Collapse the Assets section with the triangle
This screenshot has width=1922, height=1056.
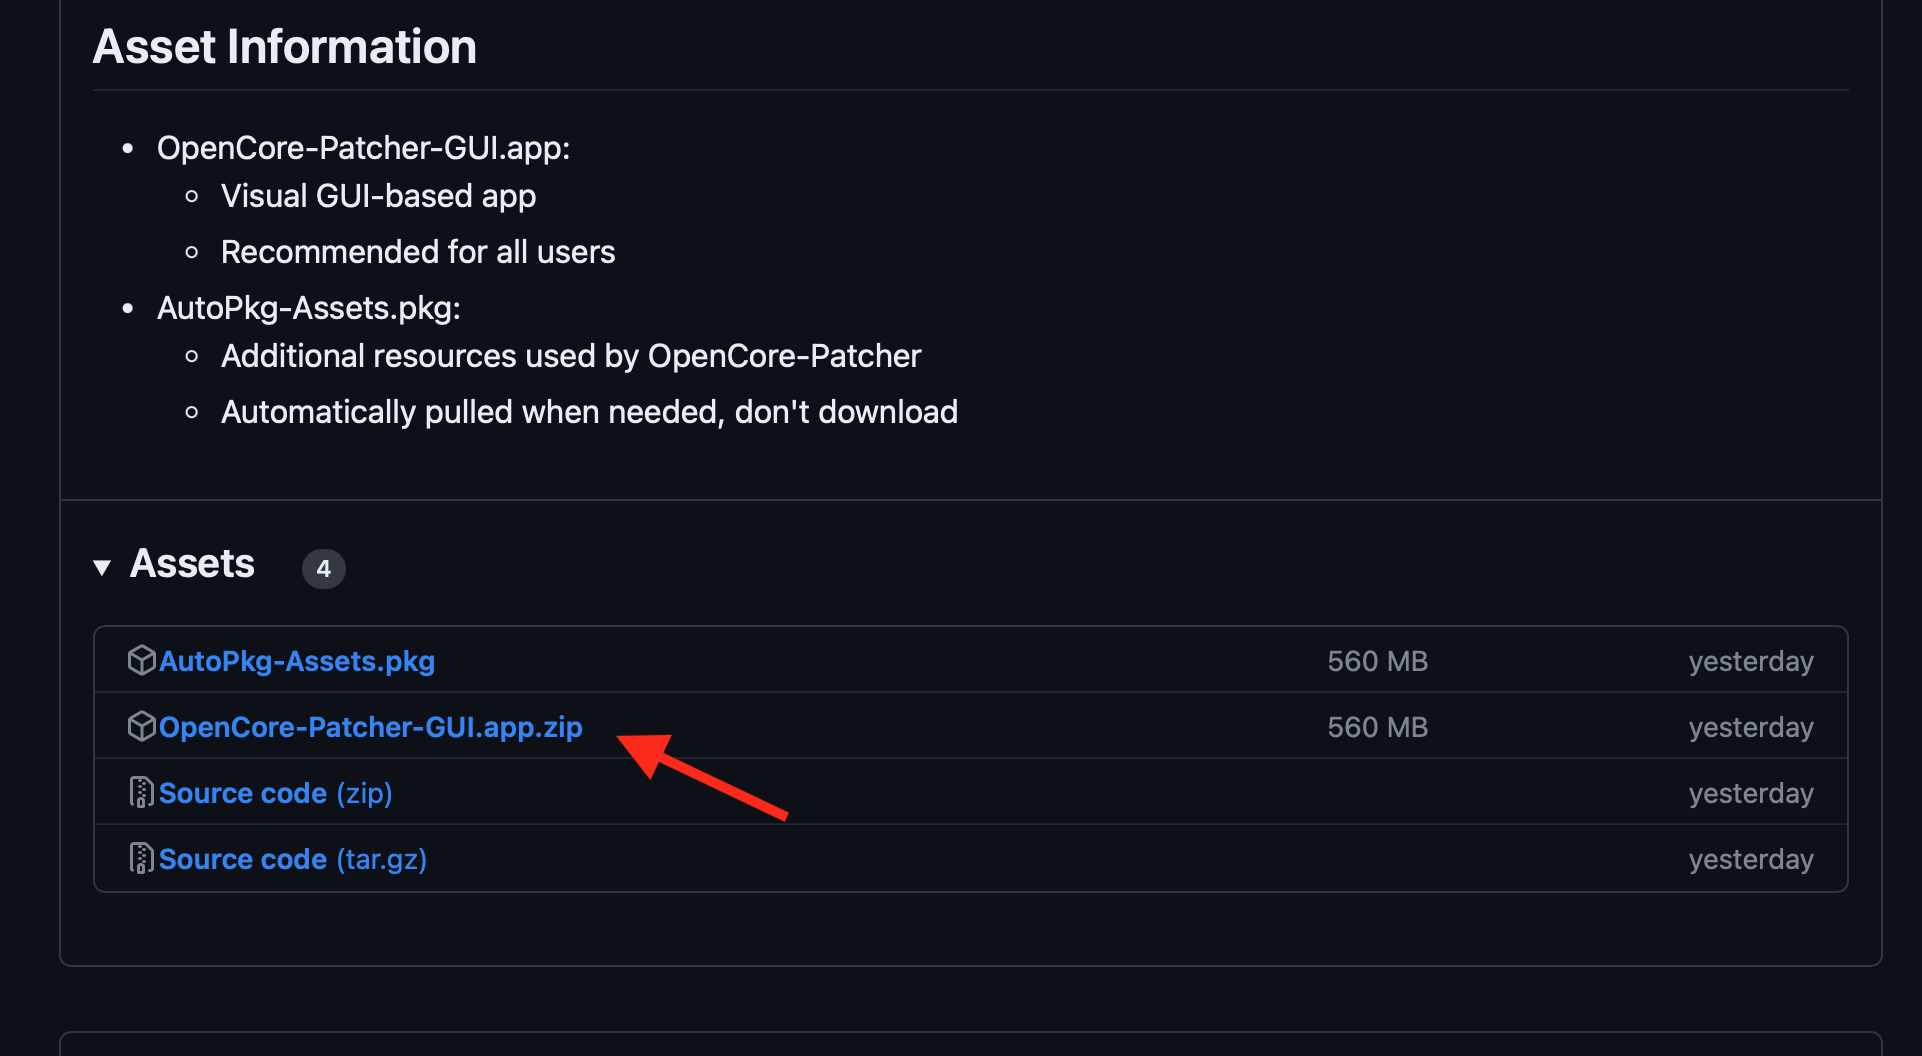pos(102,567)
